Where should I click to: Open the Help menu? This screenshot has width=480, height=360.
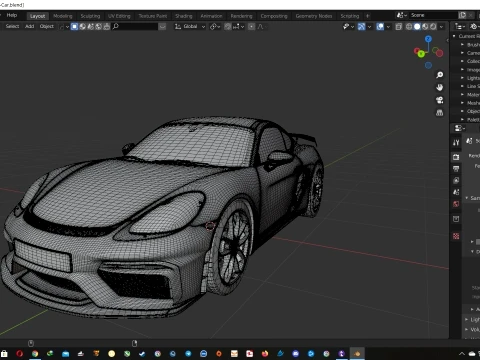pos(12,15)
